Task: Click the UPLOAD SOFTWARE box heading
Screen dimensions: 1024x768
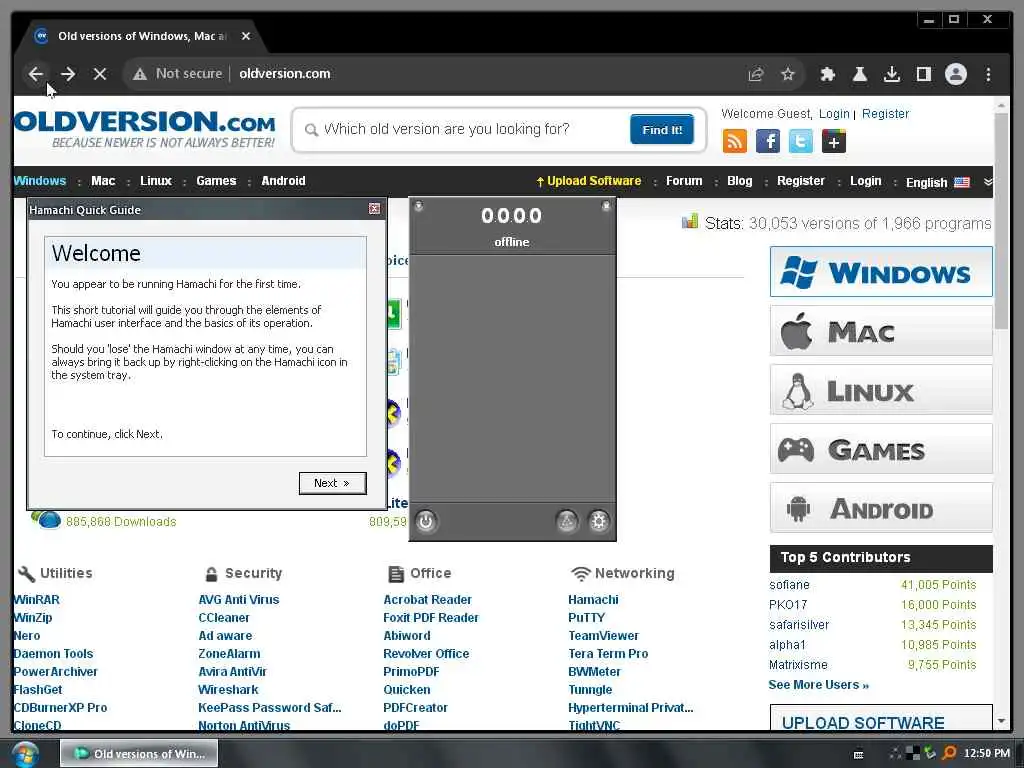Action: (x=863, y=723)
